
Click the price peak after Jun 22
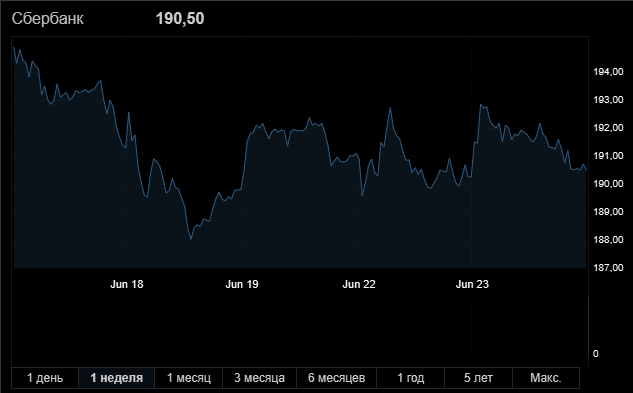pos(390,108)
